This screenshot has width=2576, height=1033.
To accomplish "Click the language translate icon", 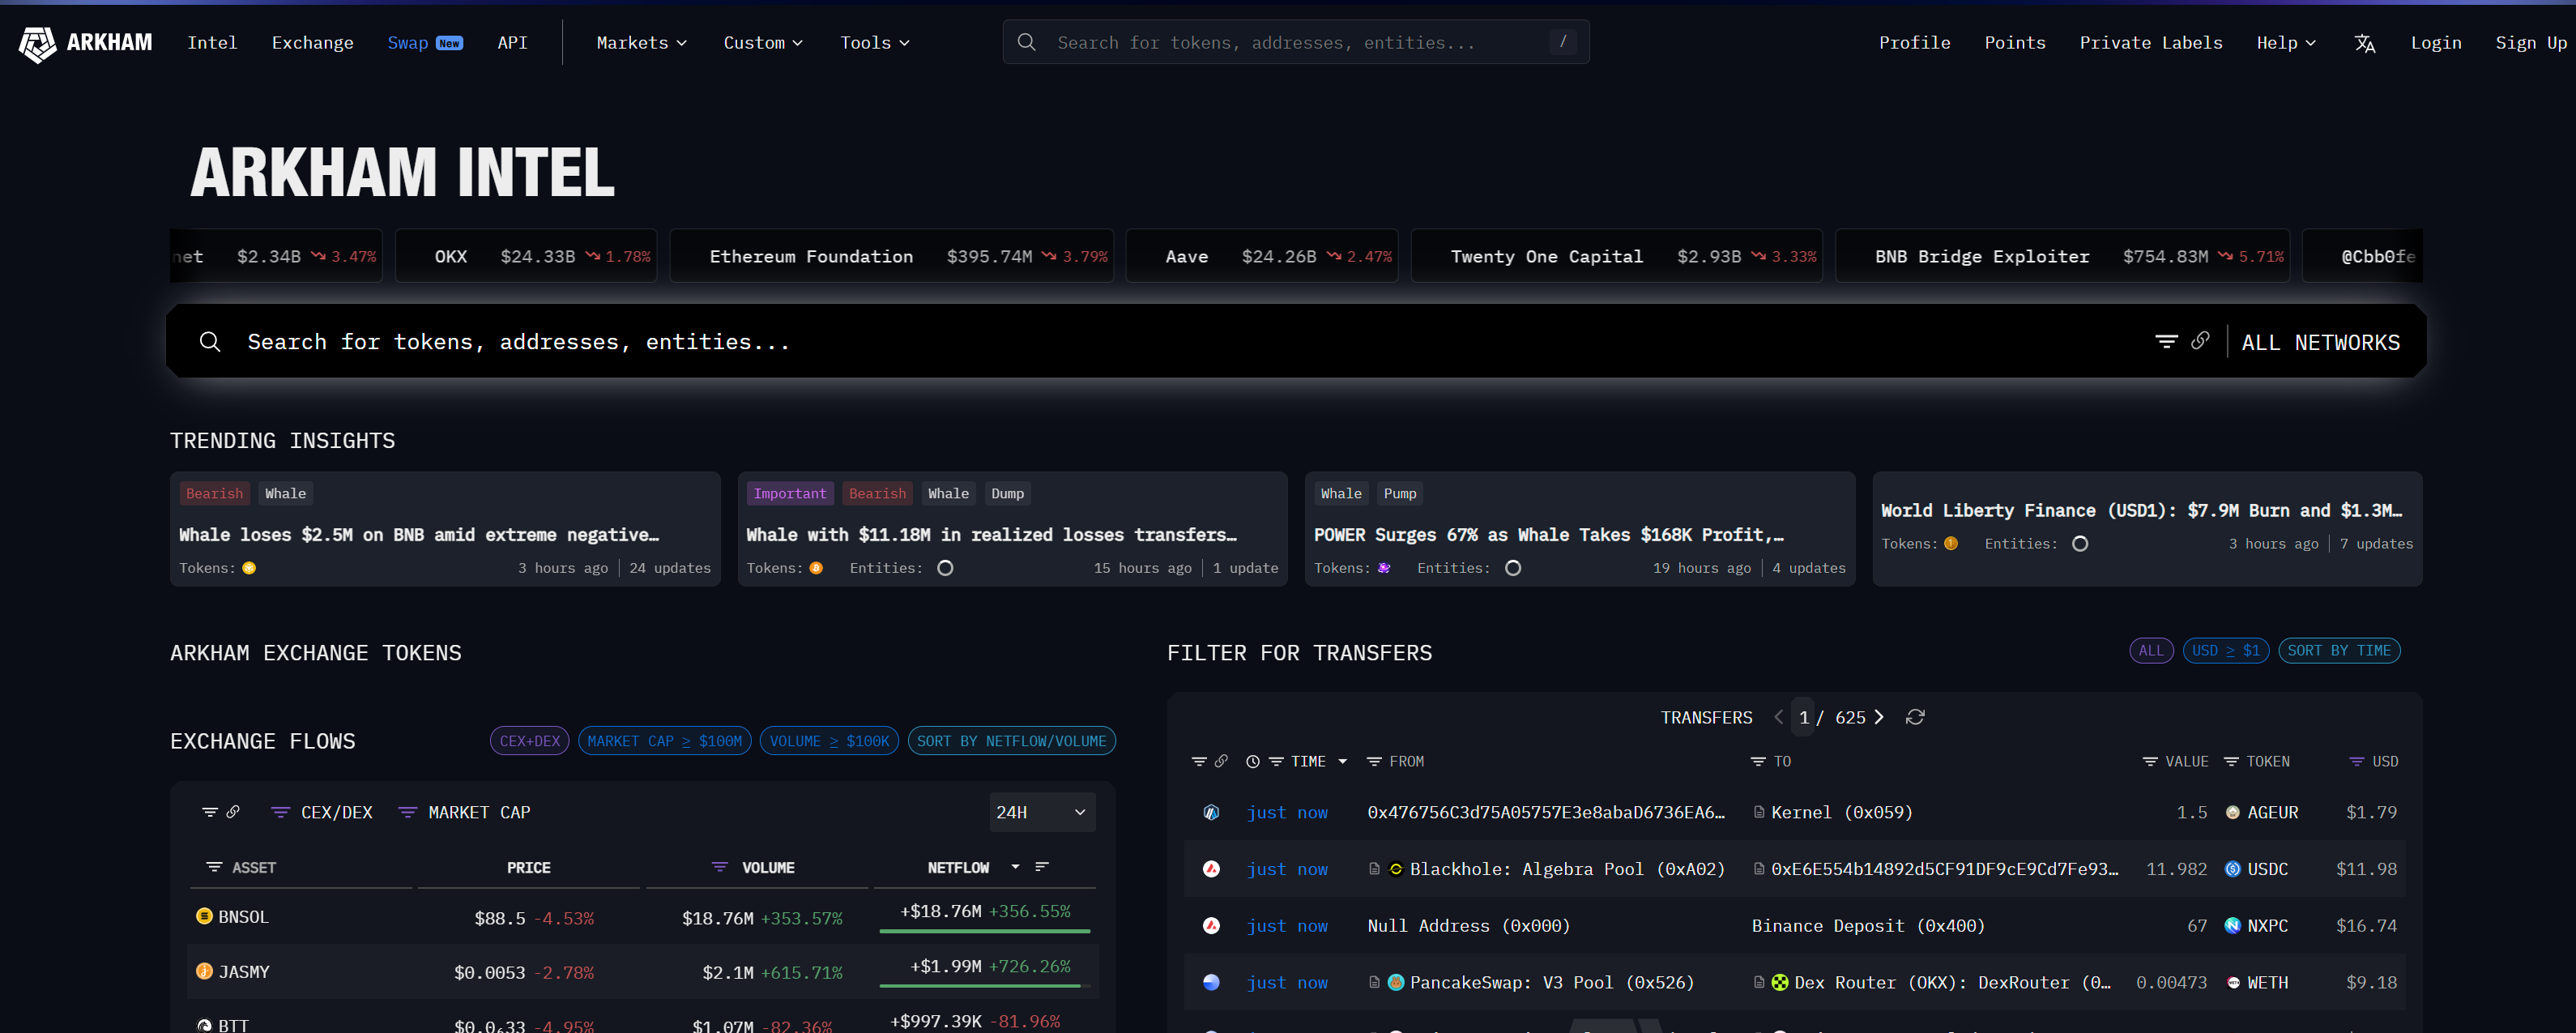I will 2364,43.
